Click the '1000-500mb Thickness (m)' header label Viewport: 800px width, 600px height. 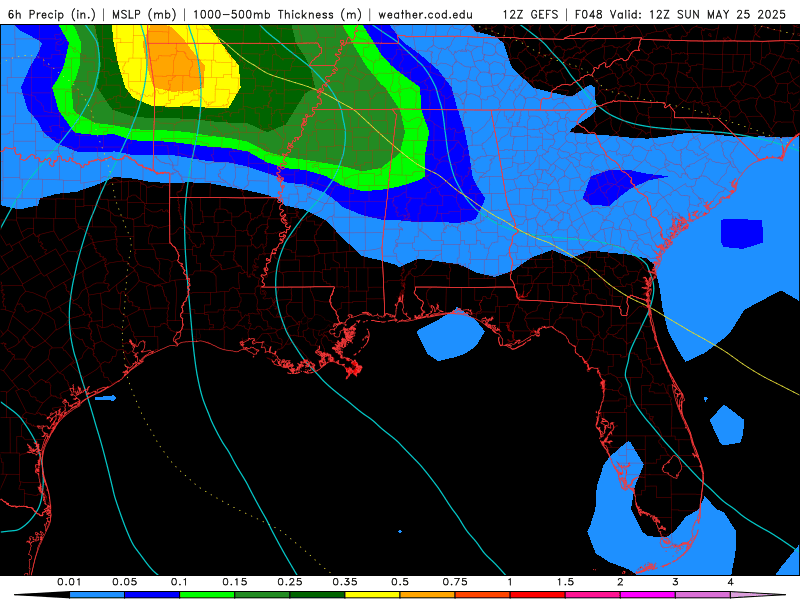277,14
